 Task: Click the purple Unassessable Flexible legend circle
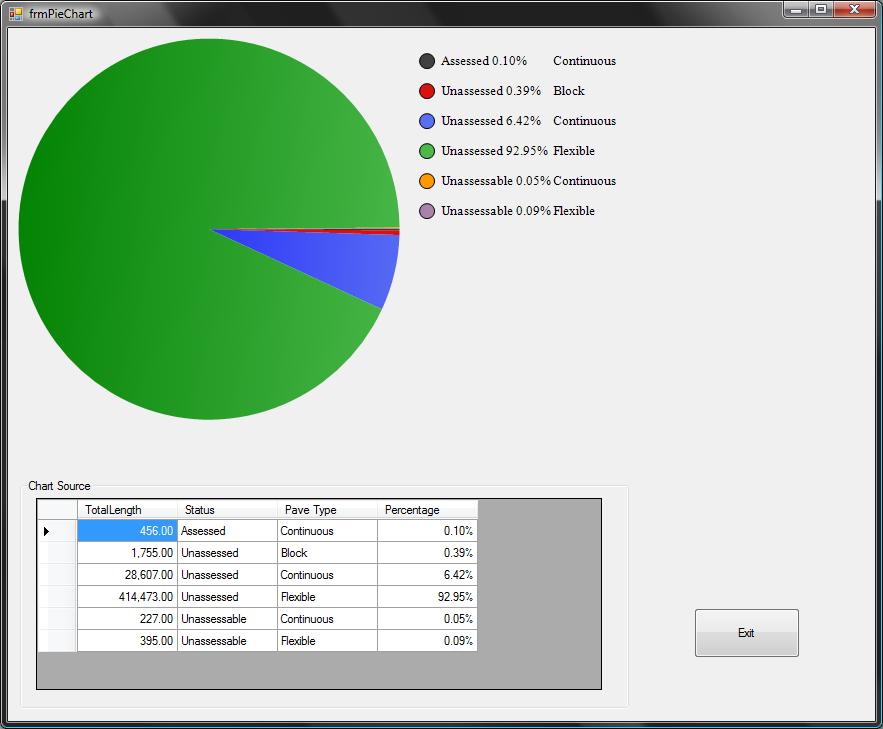[427, 211]
